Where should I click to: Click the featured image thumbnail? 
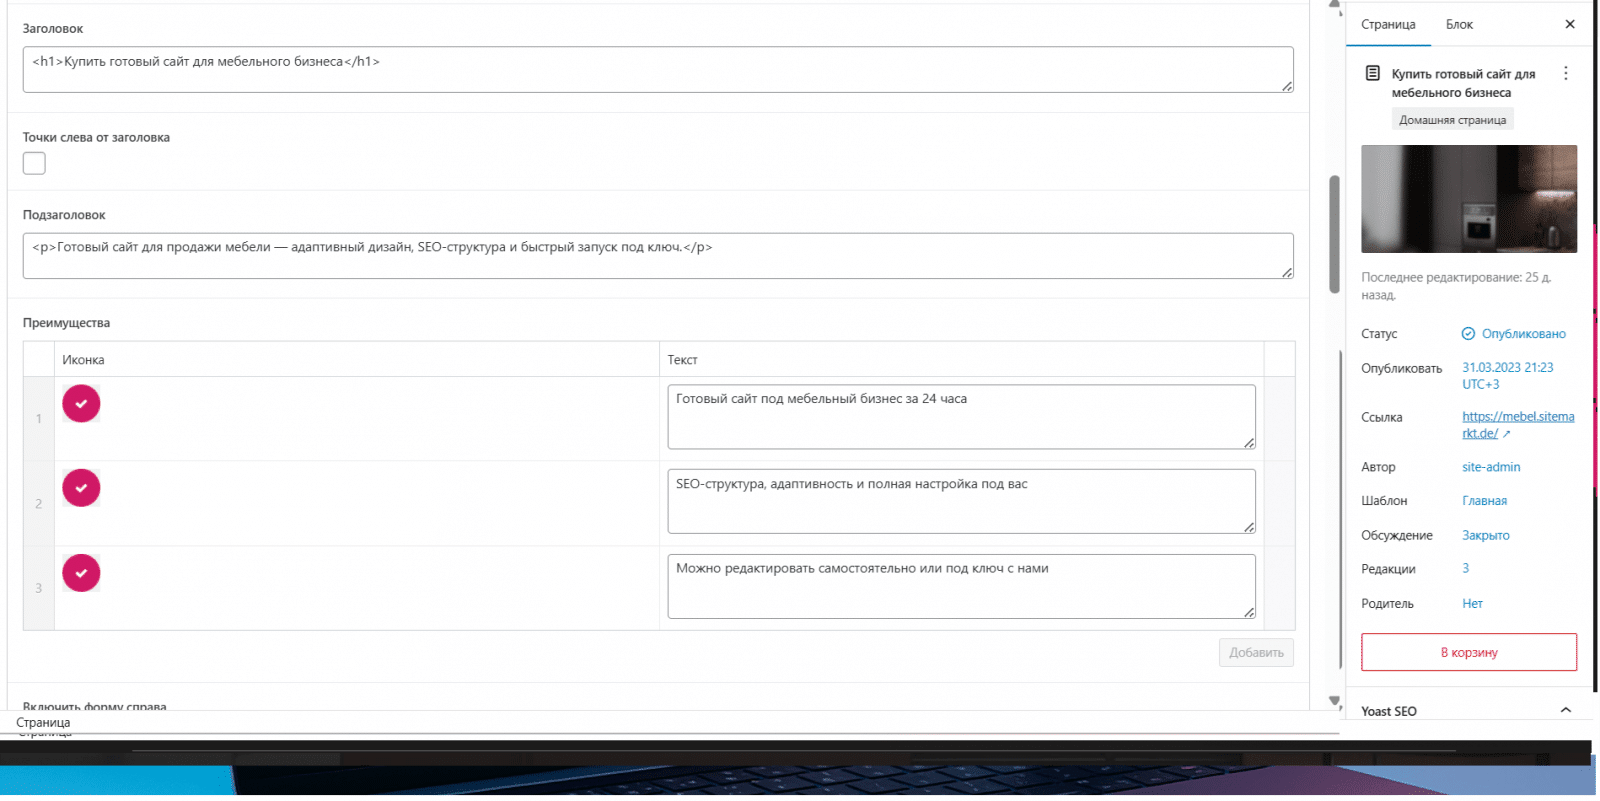click(x=1468, y=199)
